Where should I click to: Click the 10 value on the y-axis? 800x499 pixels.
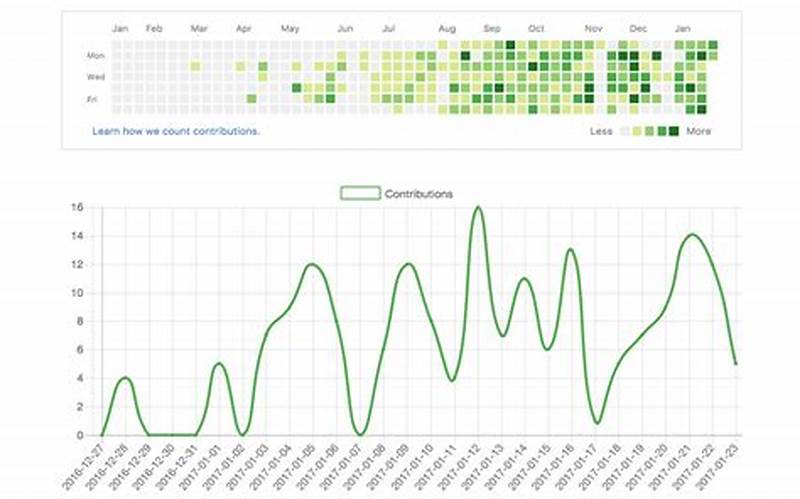[x=77, y=293]
